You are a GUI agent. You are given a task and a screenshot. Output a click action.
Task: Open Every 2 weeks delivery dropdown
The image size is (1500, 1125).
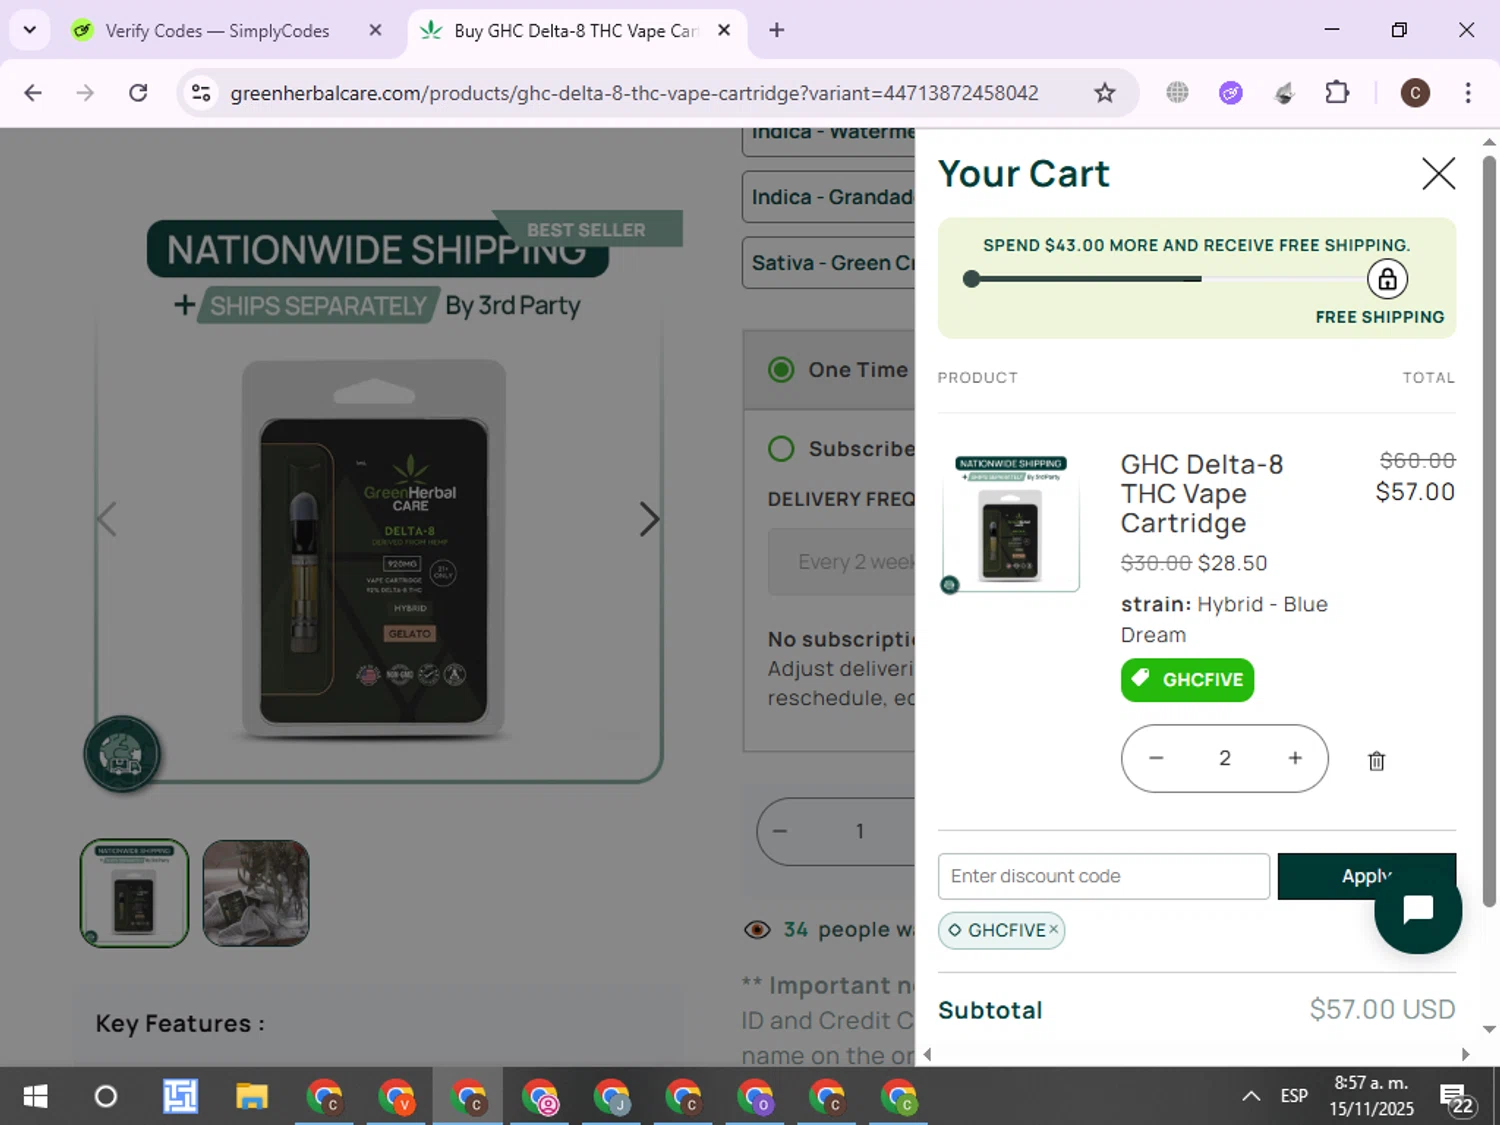tap(842, 562)
